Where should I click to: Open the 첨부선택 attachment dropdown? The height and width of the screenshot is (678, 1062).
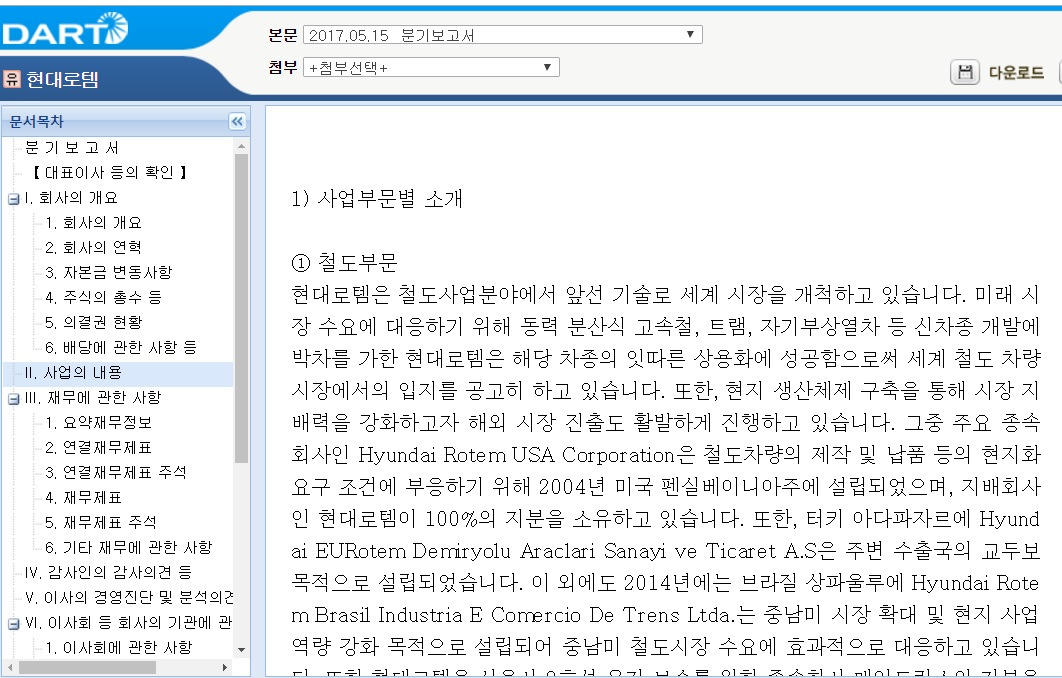click(x=431, y=67)
